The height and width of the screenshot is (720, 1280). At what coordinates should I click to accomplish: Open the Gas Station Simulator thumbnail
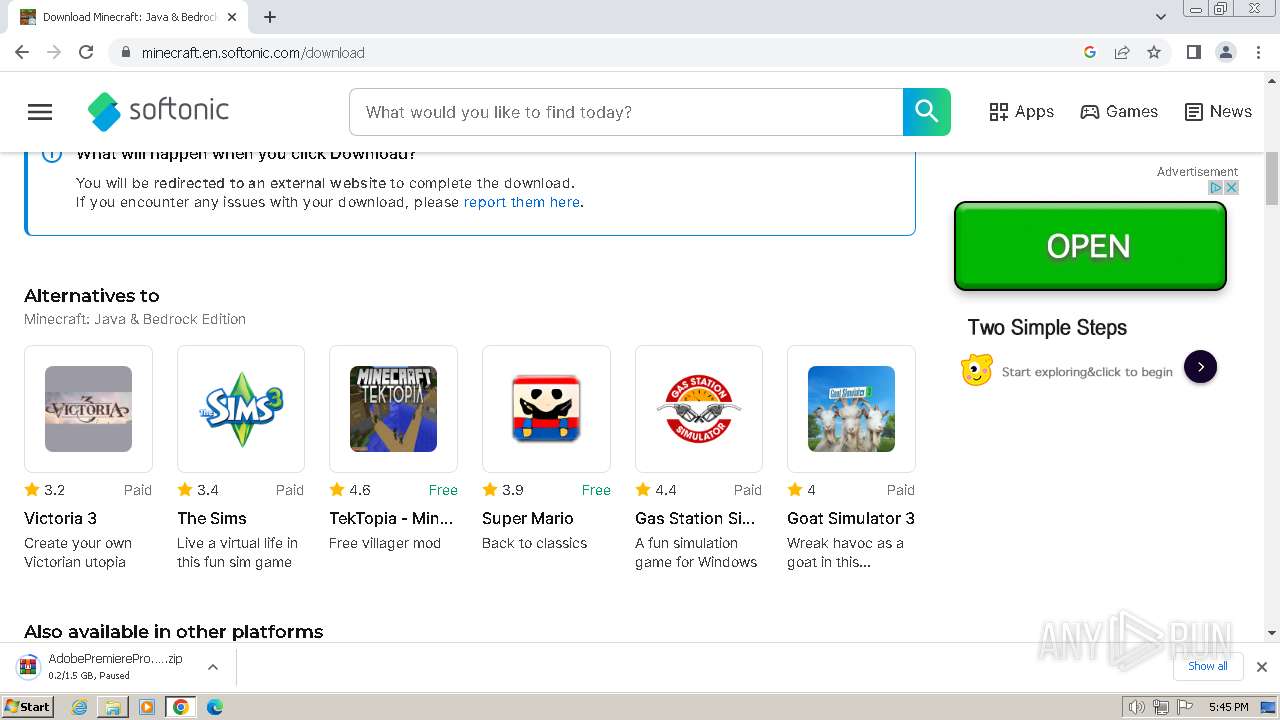699,409
